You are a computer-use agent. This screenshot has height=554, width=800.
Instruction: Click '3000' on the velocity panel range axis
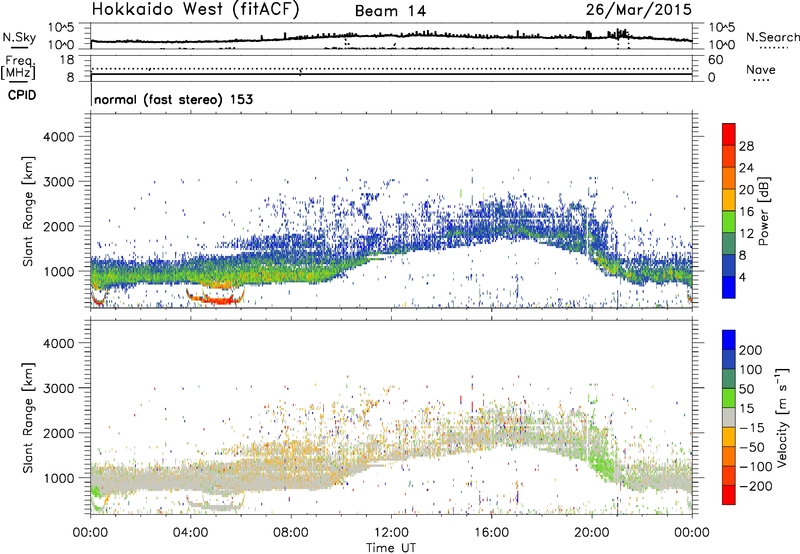click(x=58, y=388)
